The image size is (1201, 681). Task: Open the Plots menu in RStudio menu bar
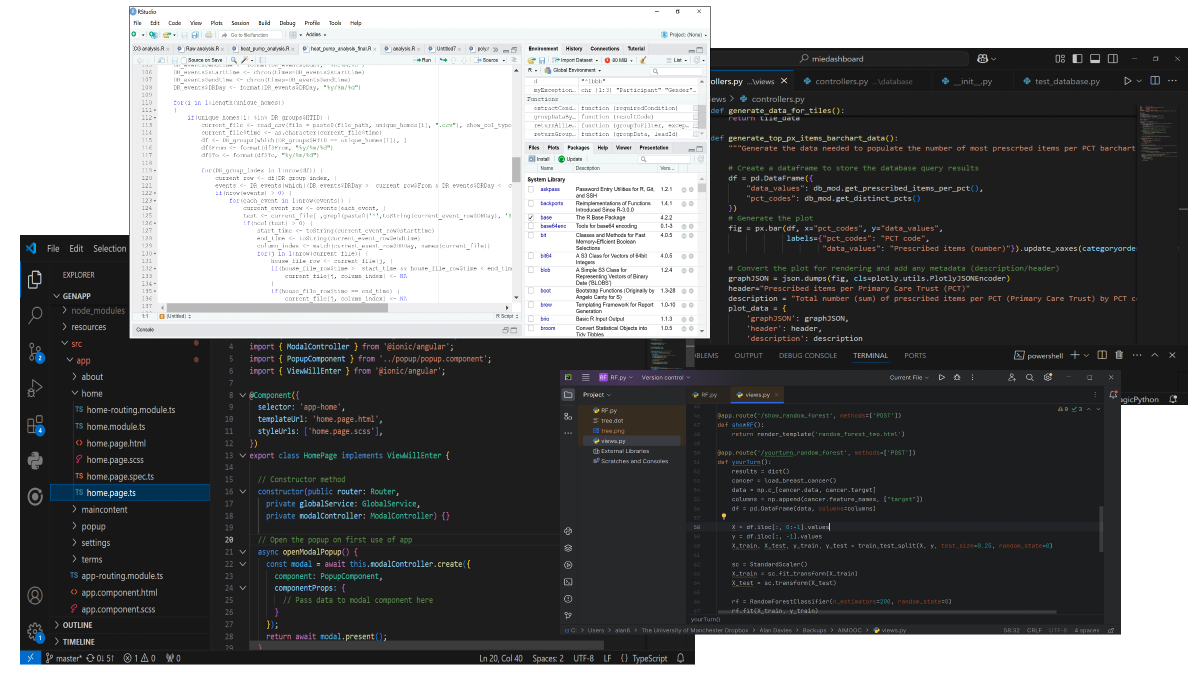click(x=216, y=22)
